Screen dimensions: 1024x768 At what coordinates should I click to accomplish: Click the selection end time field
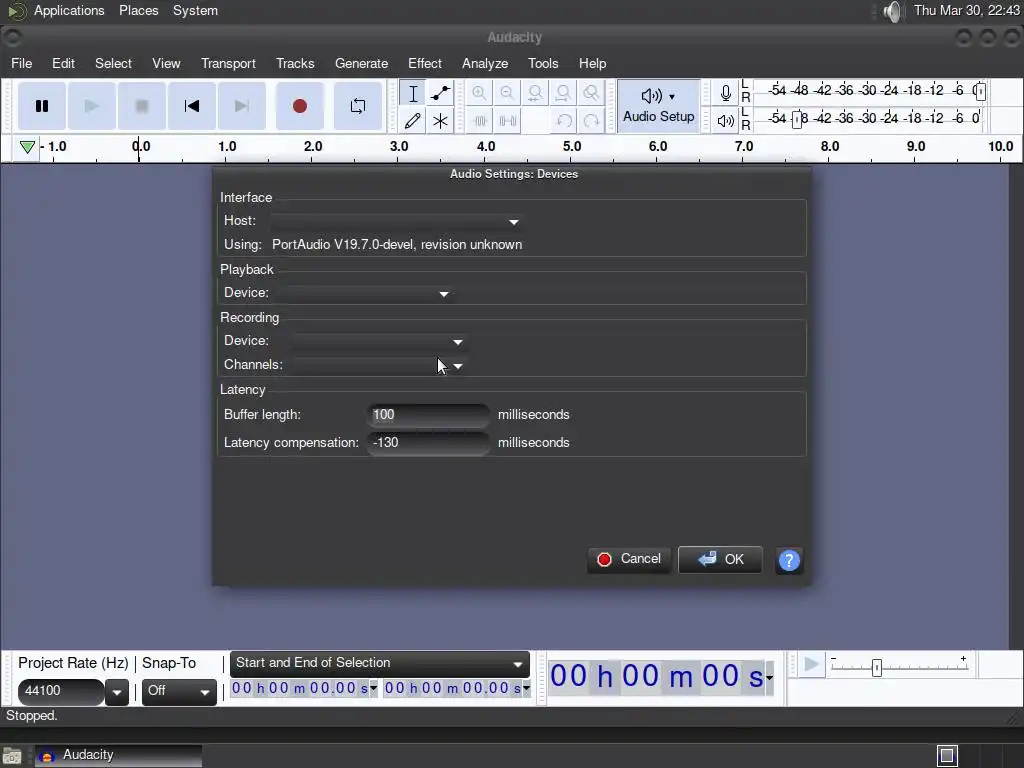click(456, 688)
